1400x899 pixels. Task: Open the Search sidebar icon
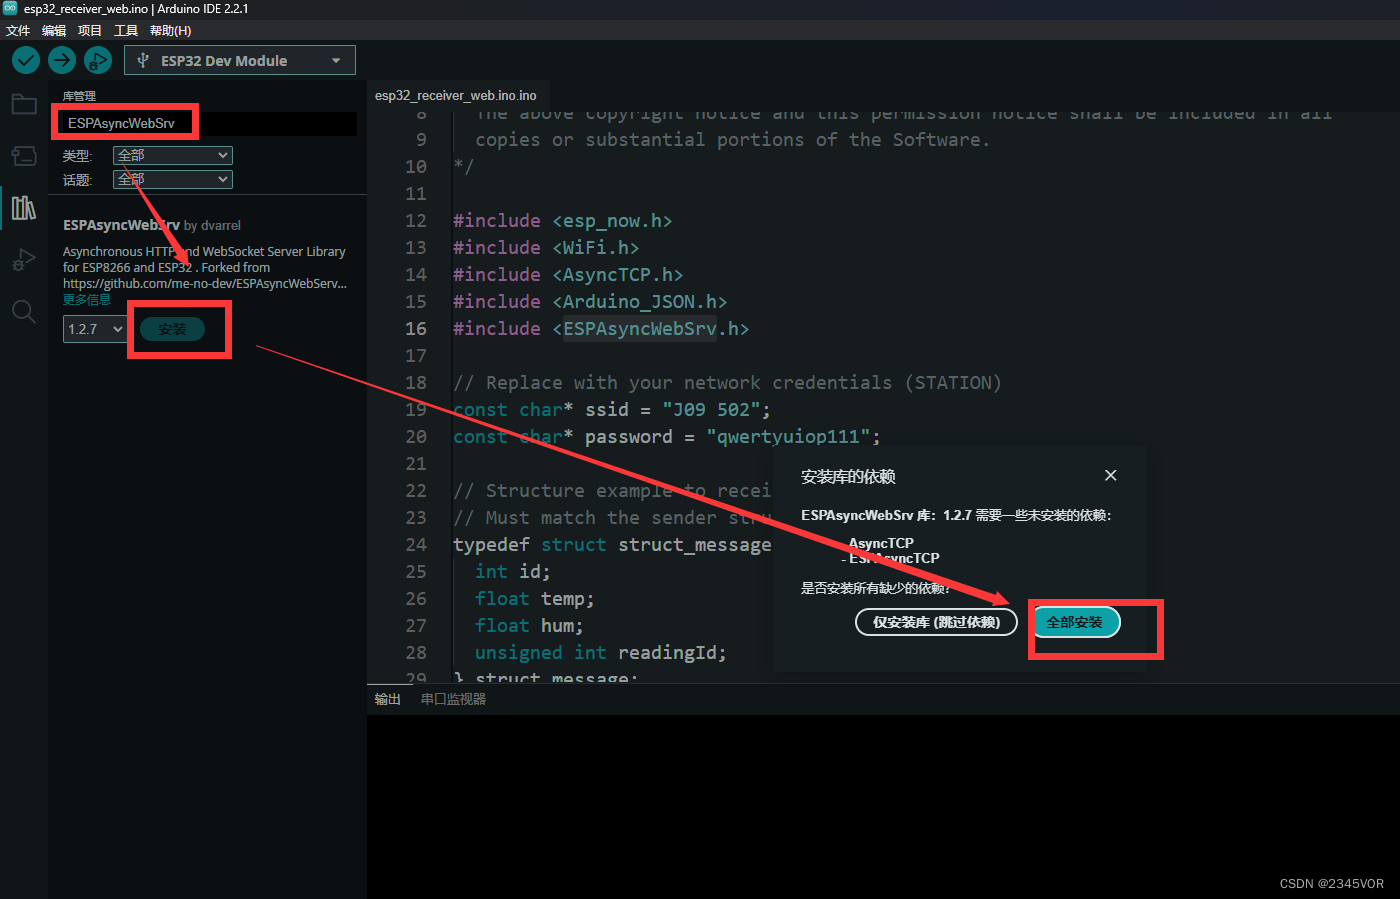click(x=24, y=311)
